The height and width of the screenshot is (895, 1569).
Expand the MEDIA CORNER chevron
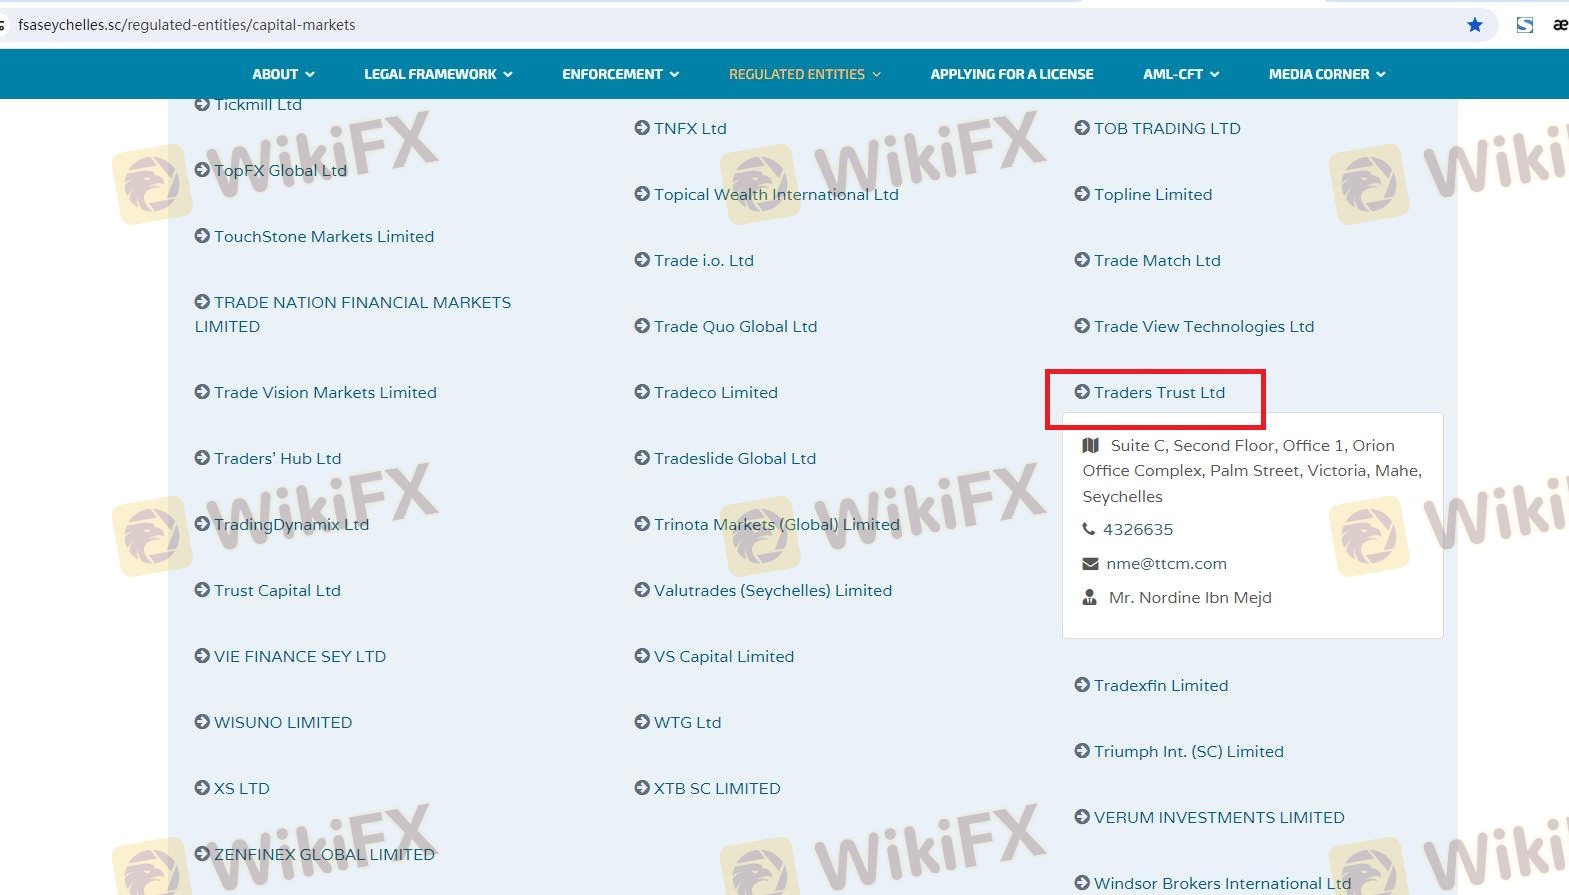1381,74
